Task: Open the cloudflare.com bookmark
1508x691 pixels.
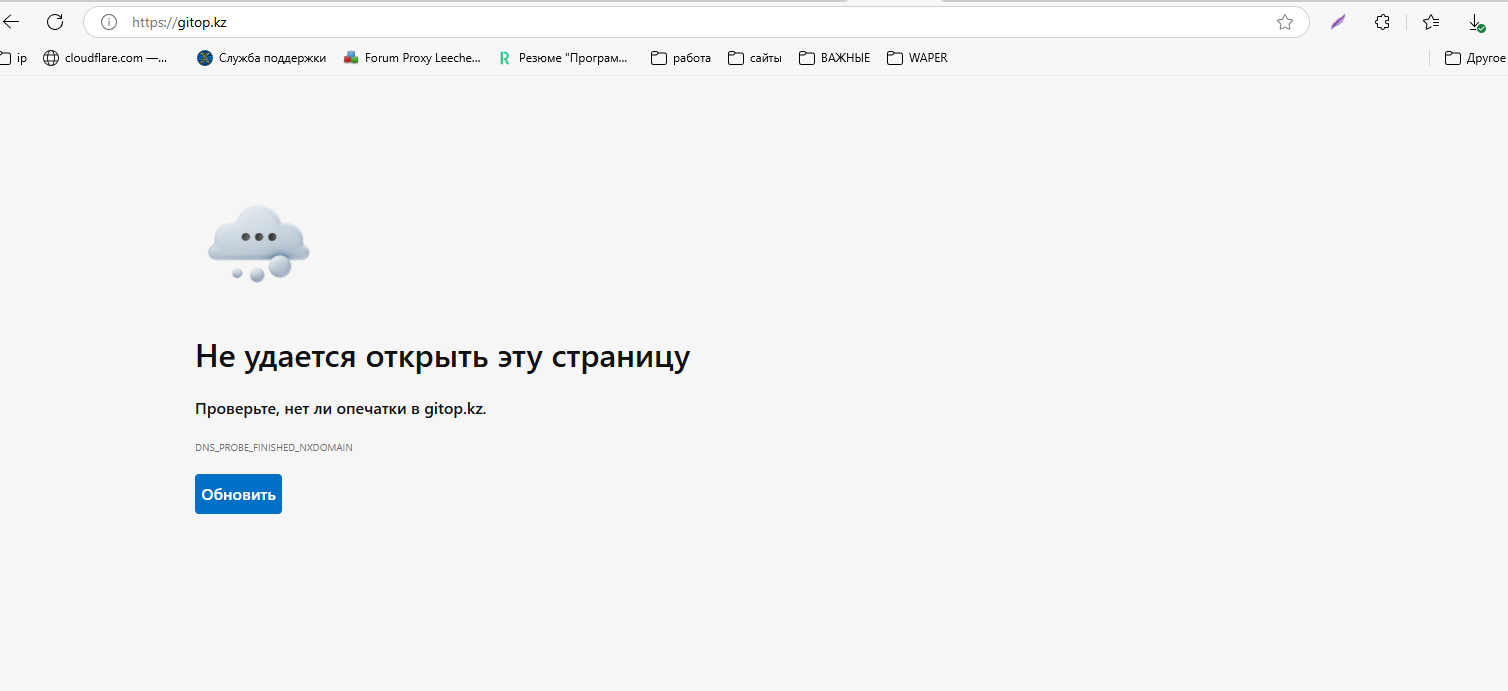Action: (x=106, y=58)
